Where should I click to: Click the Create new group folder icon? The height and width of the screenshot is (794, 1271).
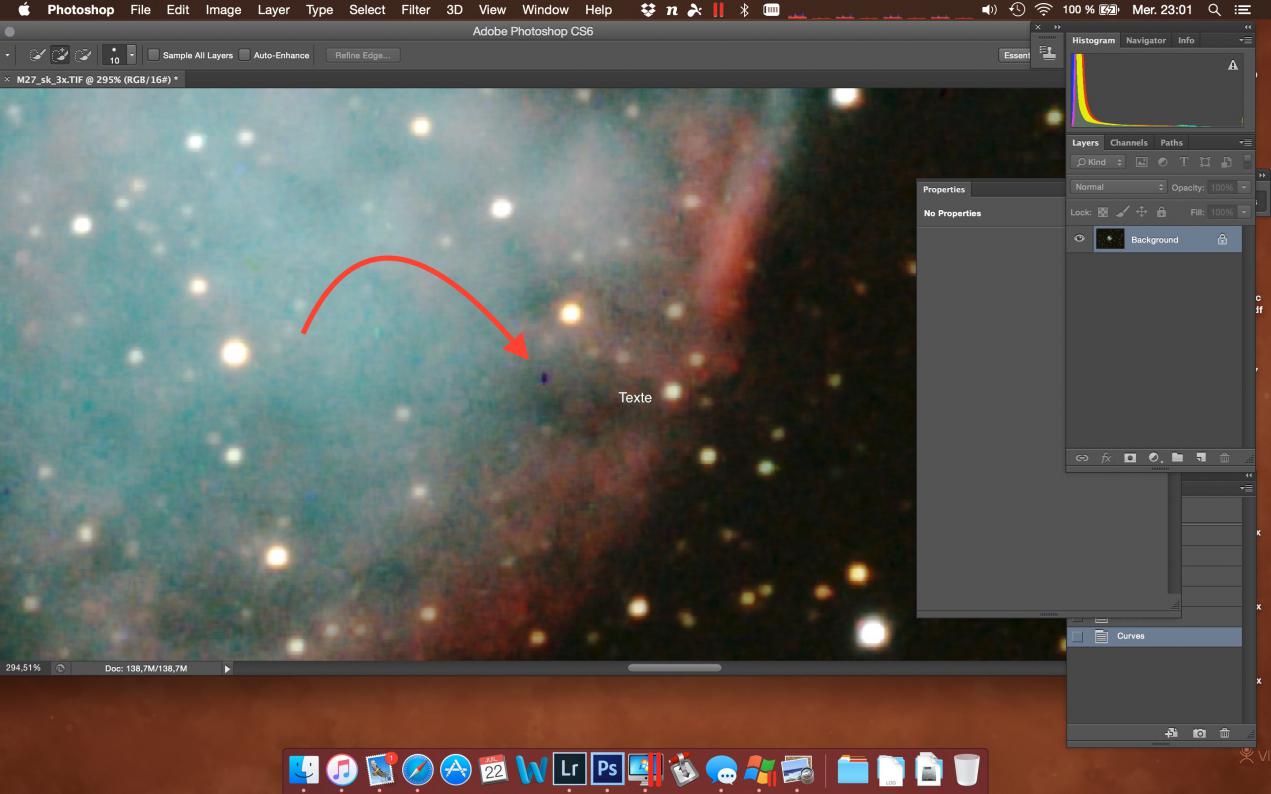pos(1177,458)
